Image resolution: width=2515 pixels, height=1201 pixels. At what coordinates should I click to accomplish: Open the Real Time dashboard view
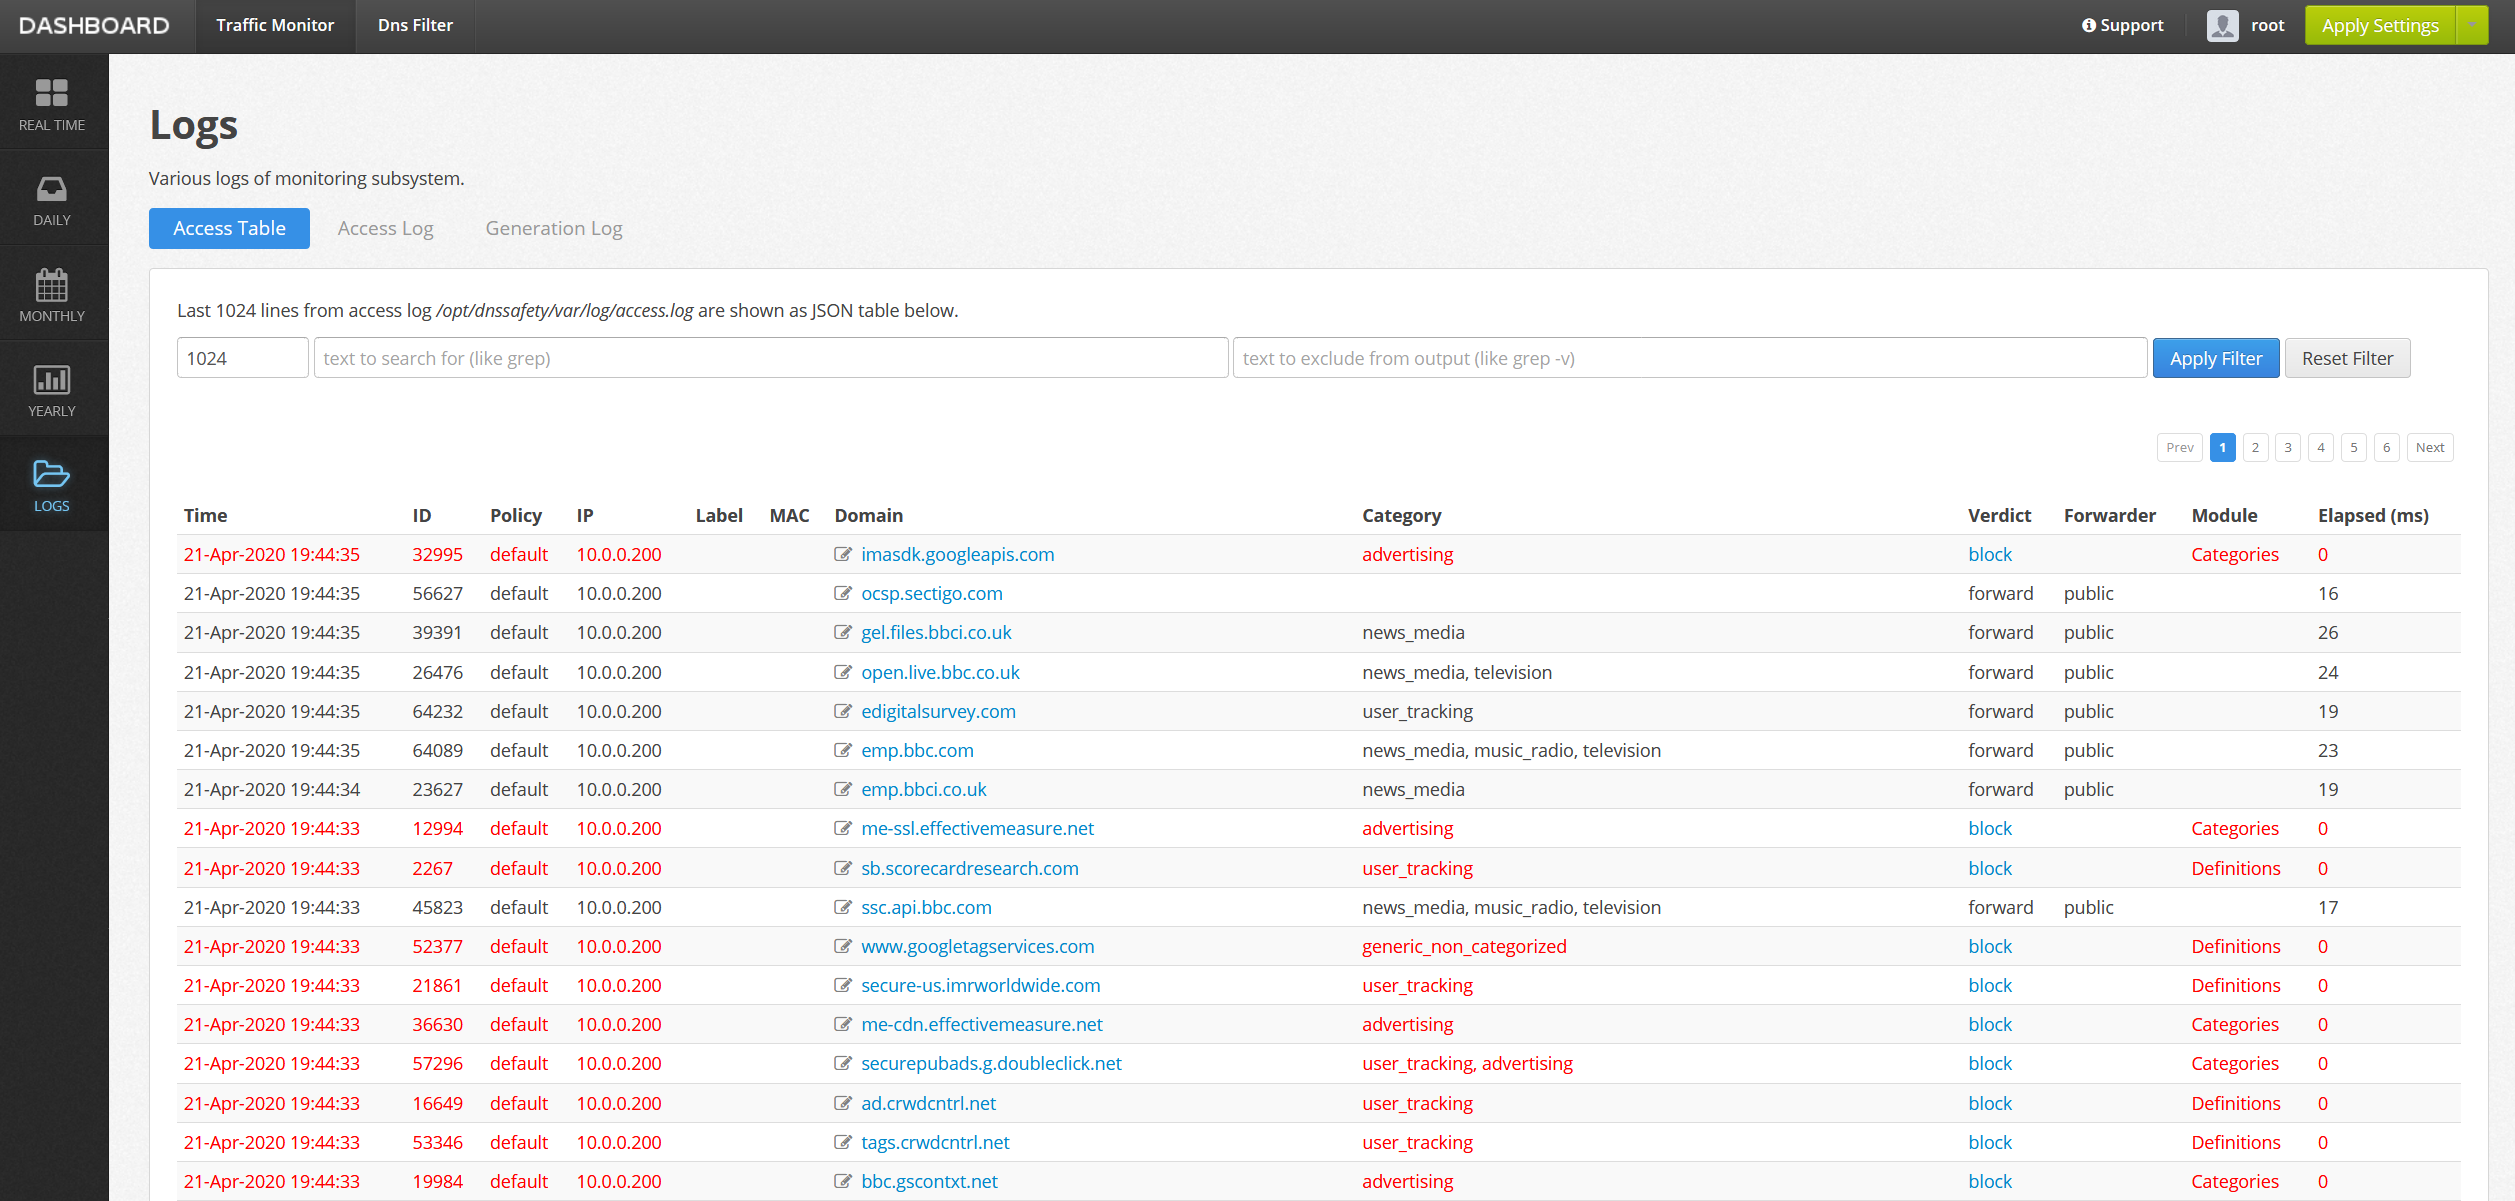pos(52,103)
